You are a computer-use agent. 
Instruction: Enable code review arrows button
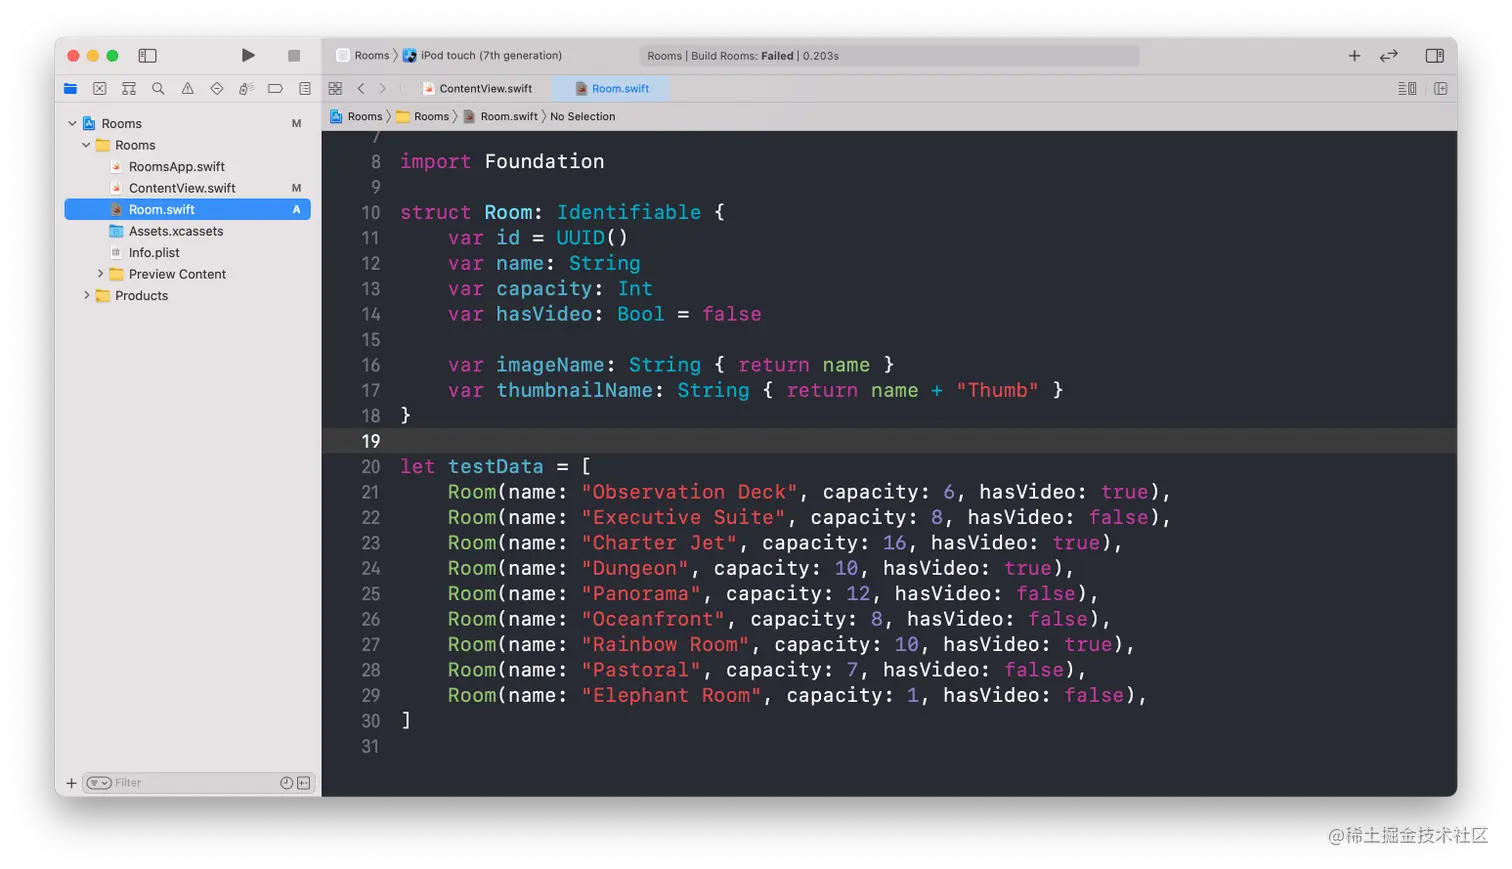[1389, 56]
